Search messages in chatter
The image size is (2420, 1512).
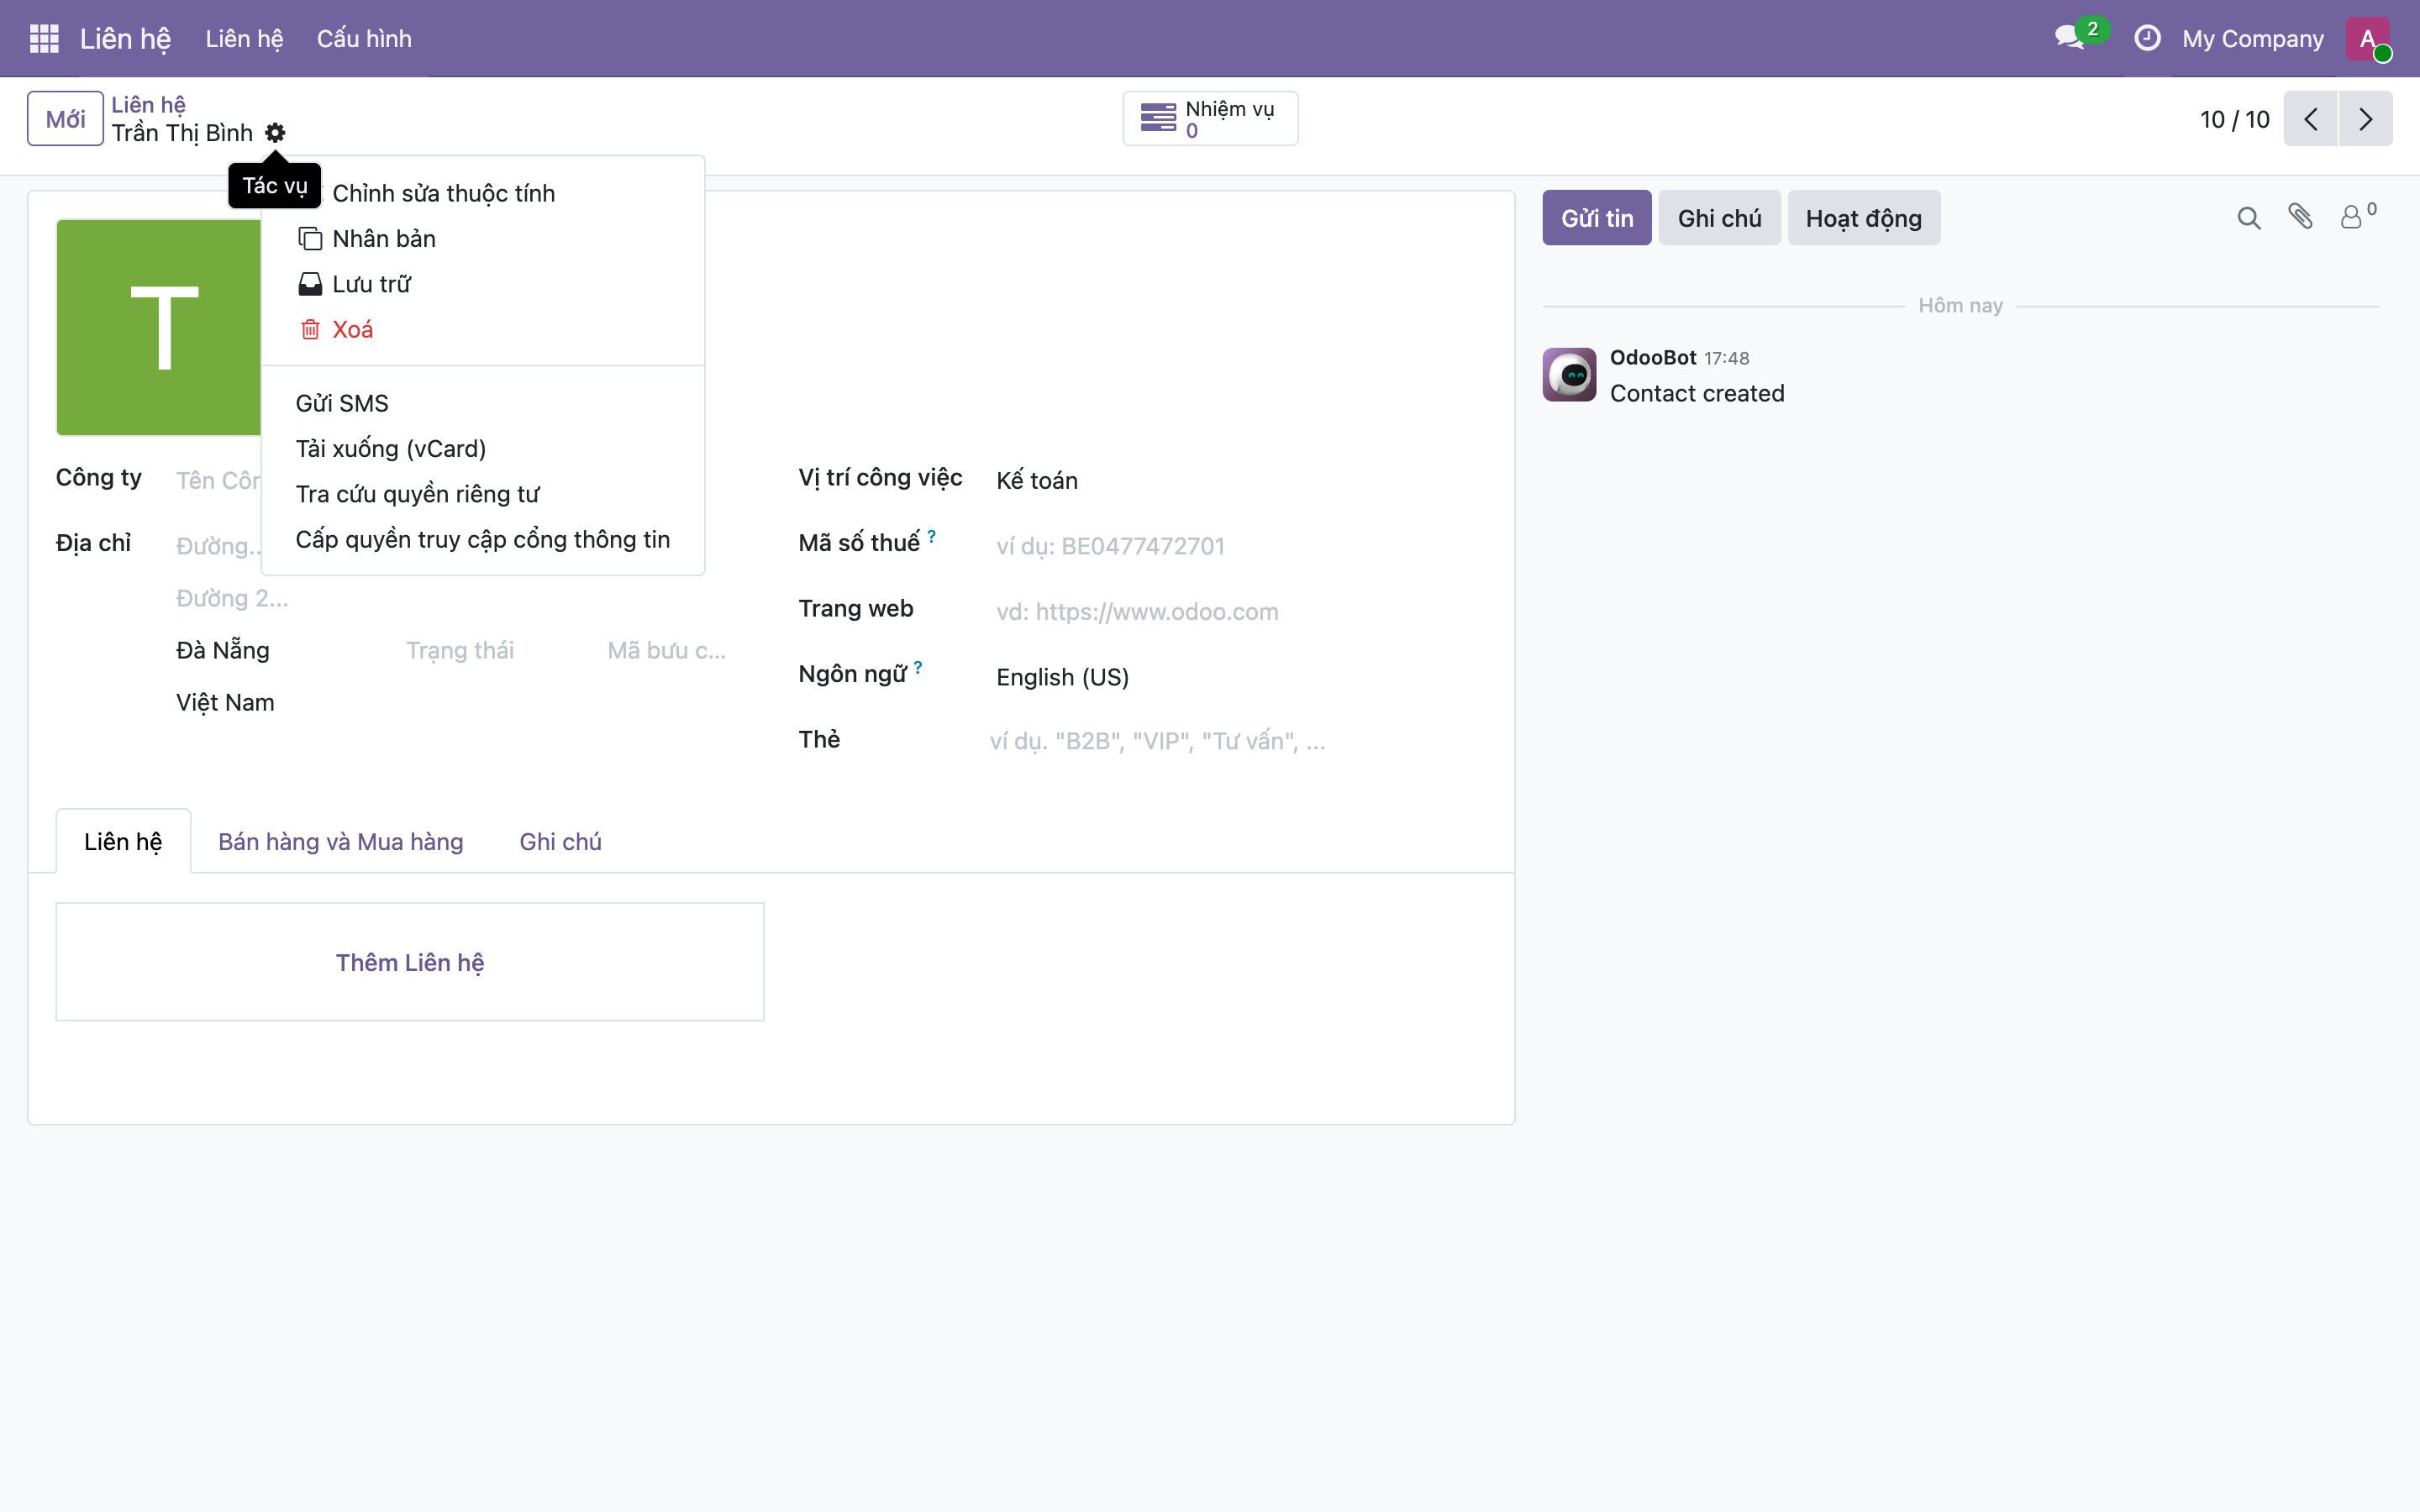2248,218
